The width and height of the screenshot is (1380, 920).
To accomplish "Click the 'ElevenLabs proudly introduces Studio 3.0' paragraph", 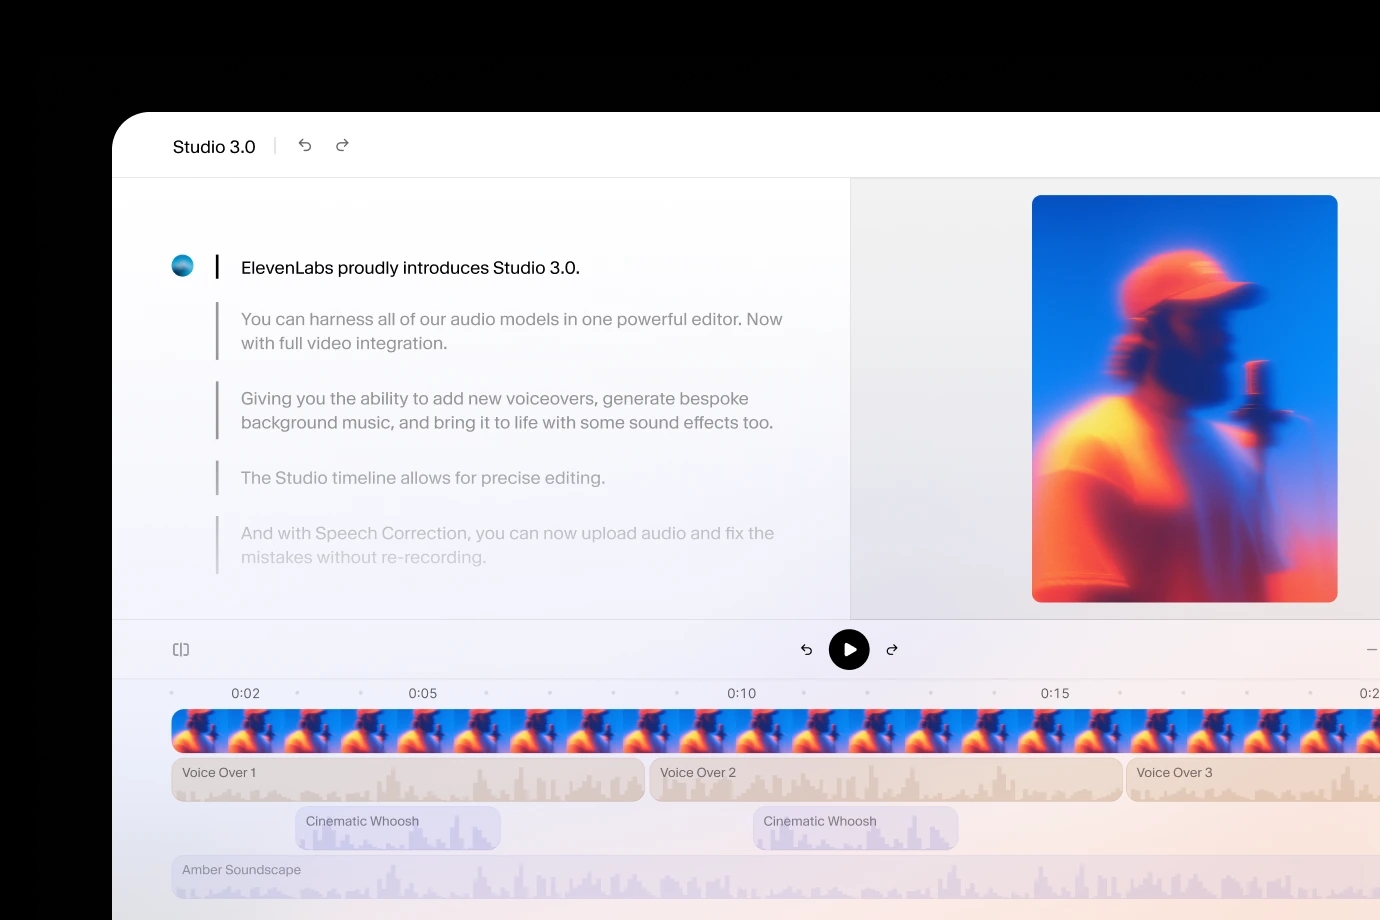I will [410, 268].
